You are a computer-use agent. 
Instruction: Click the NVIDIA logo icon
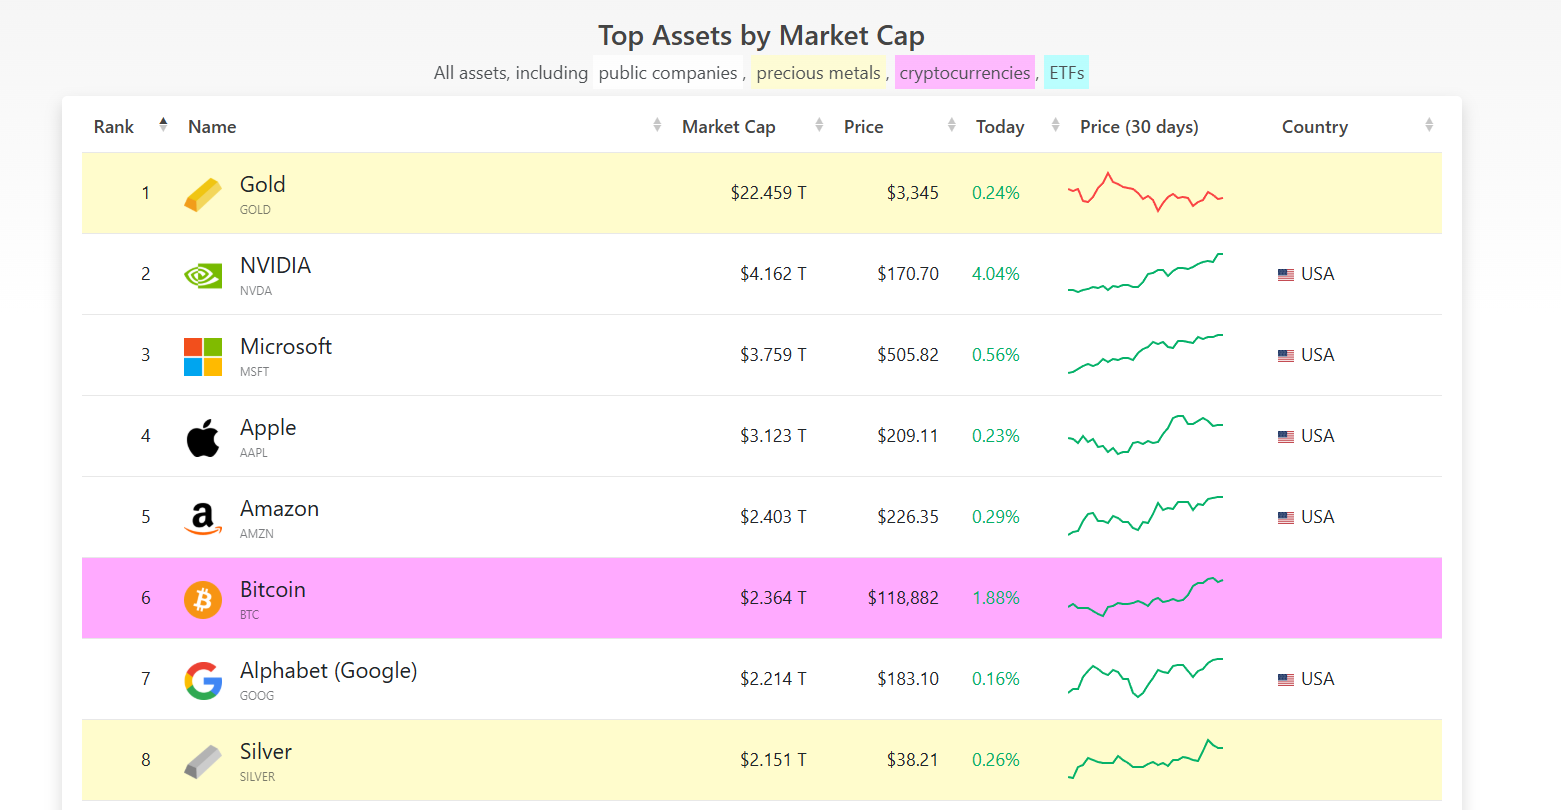(x=203, y=275)
